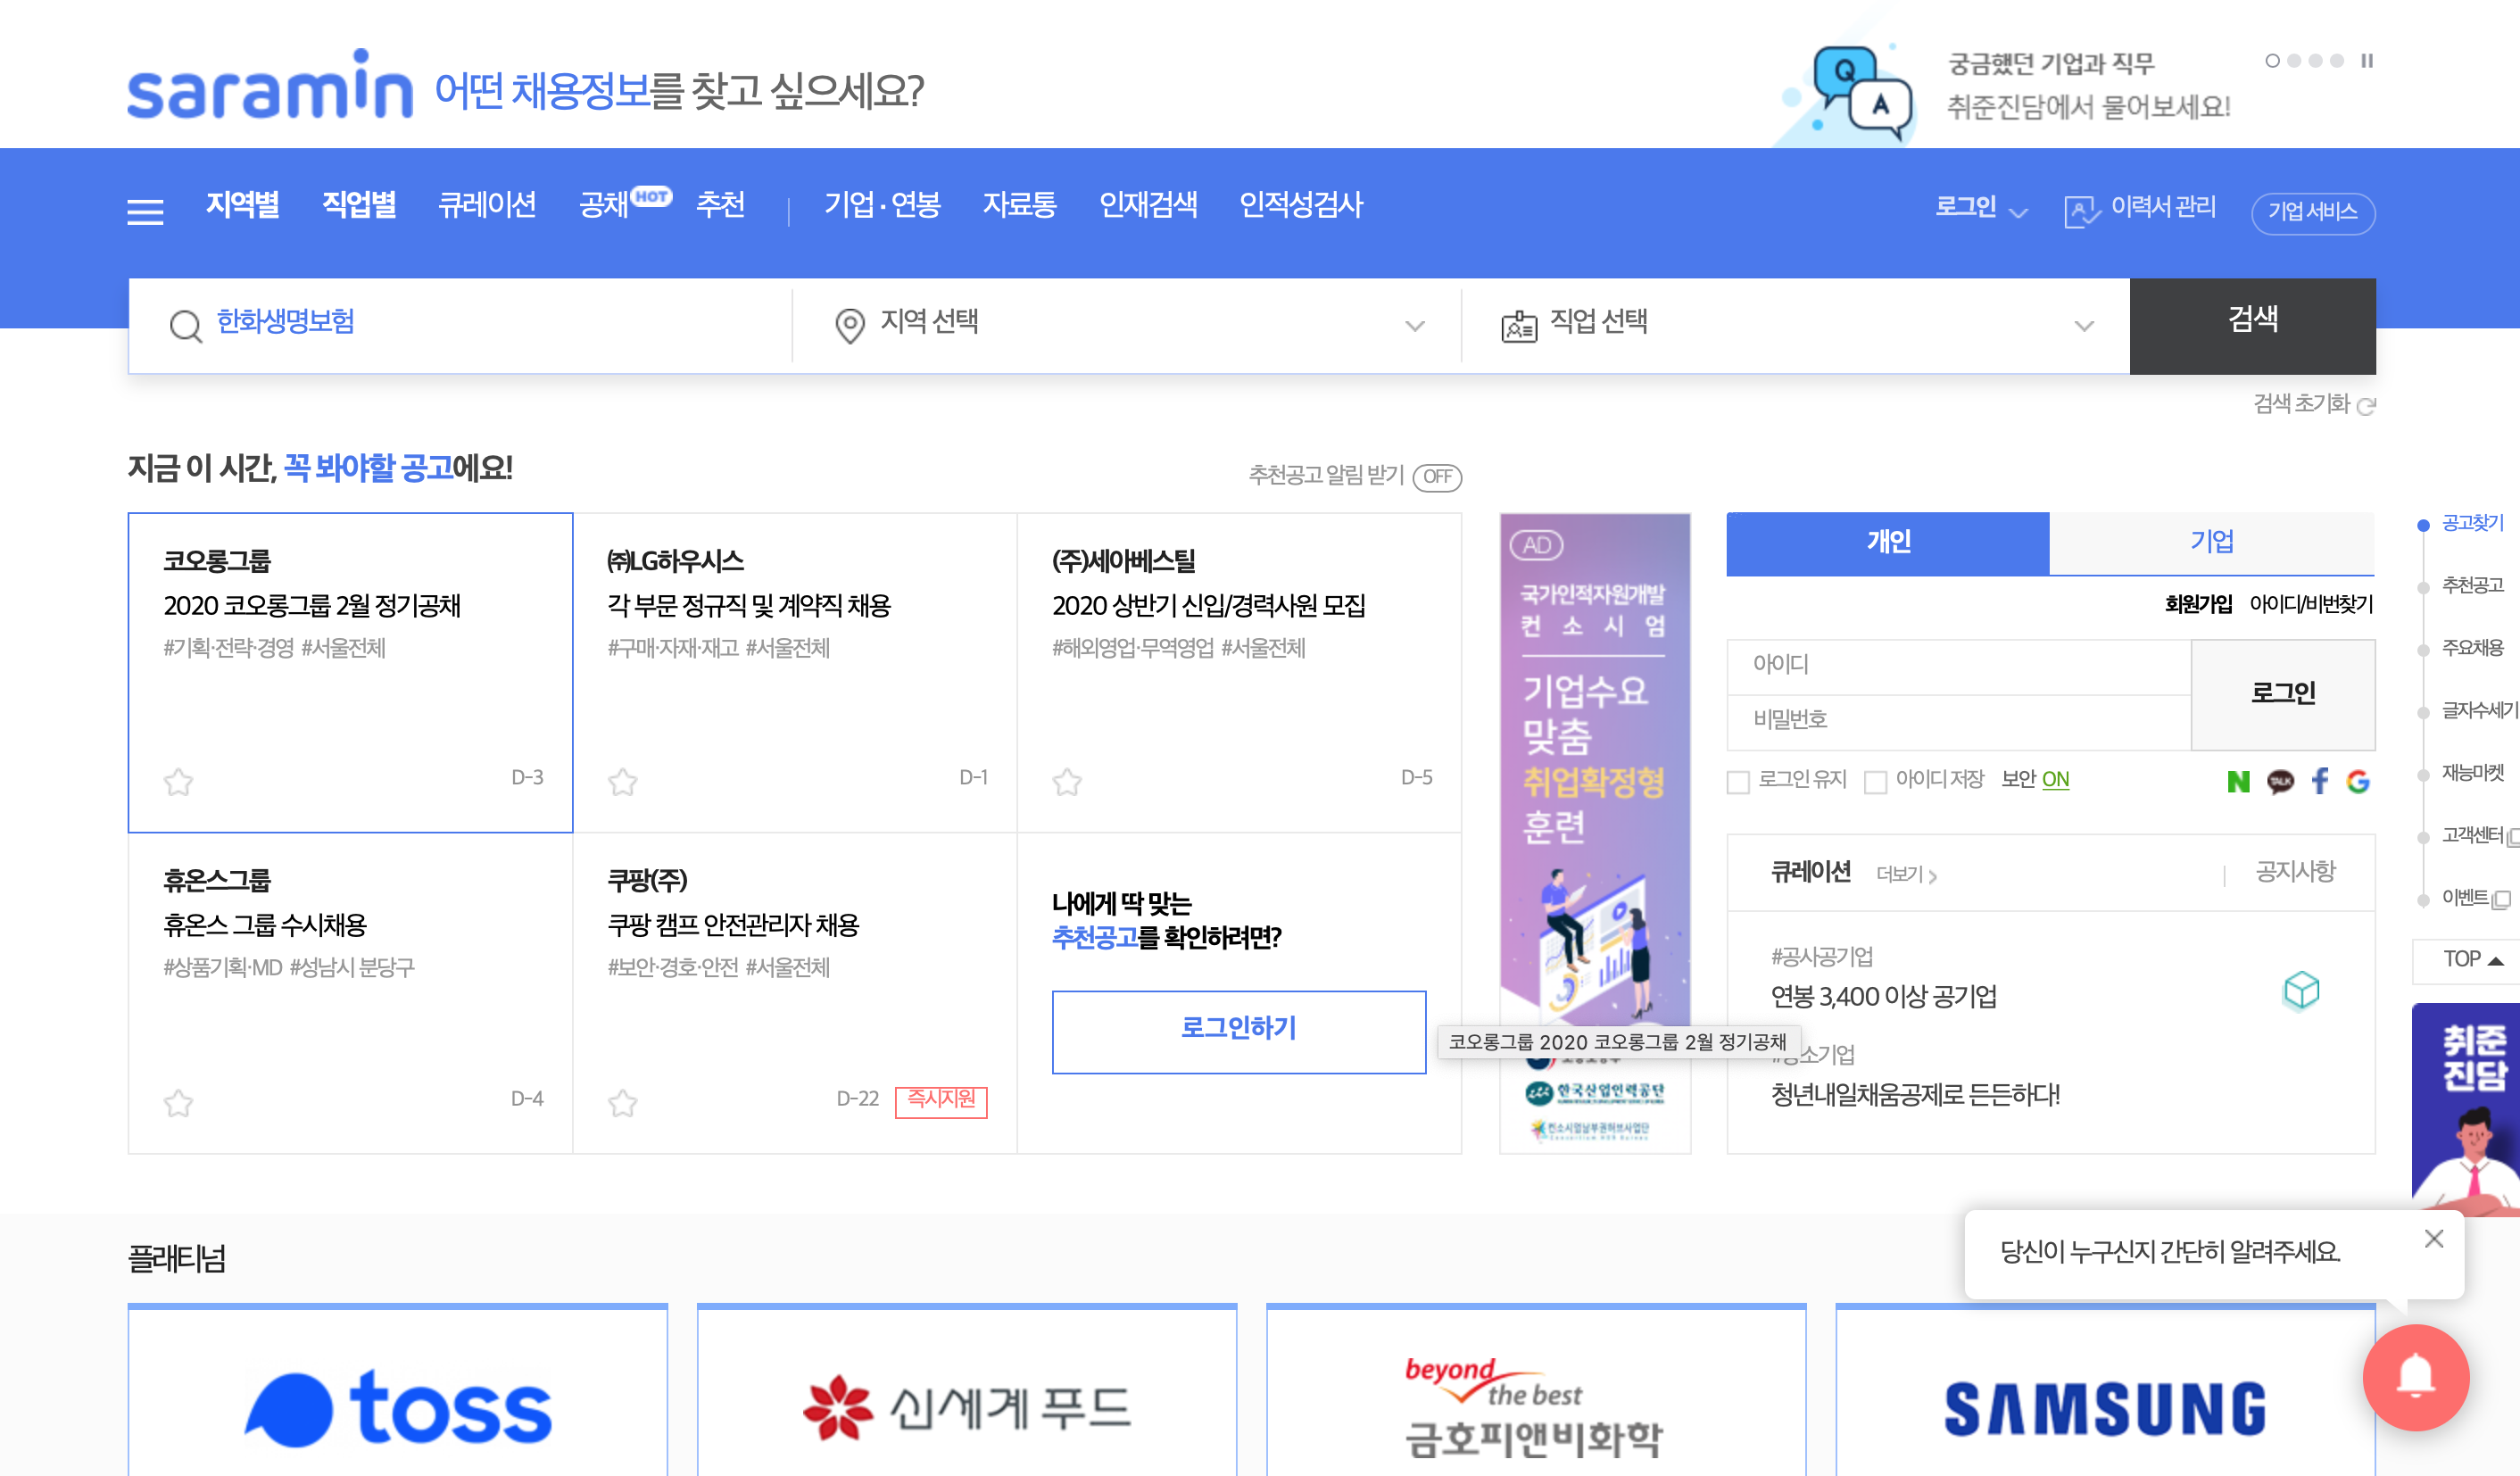This screenshot has height=1476, width=2520.
Task: Click the red notification bell button
Action: pyautogui.click(x=2415, y=1377)
